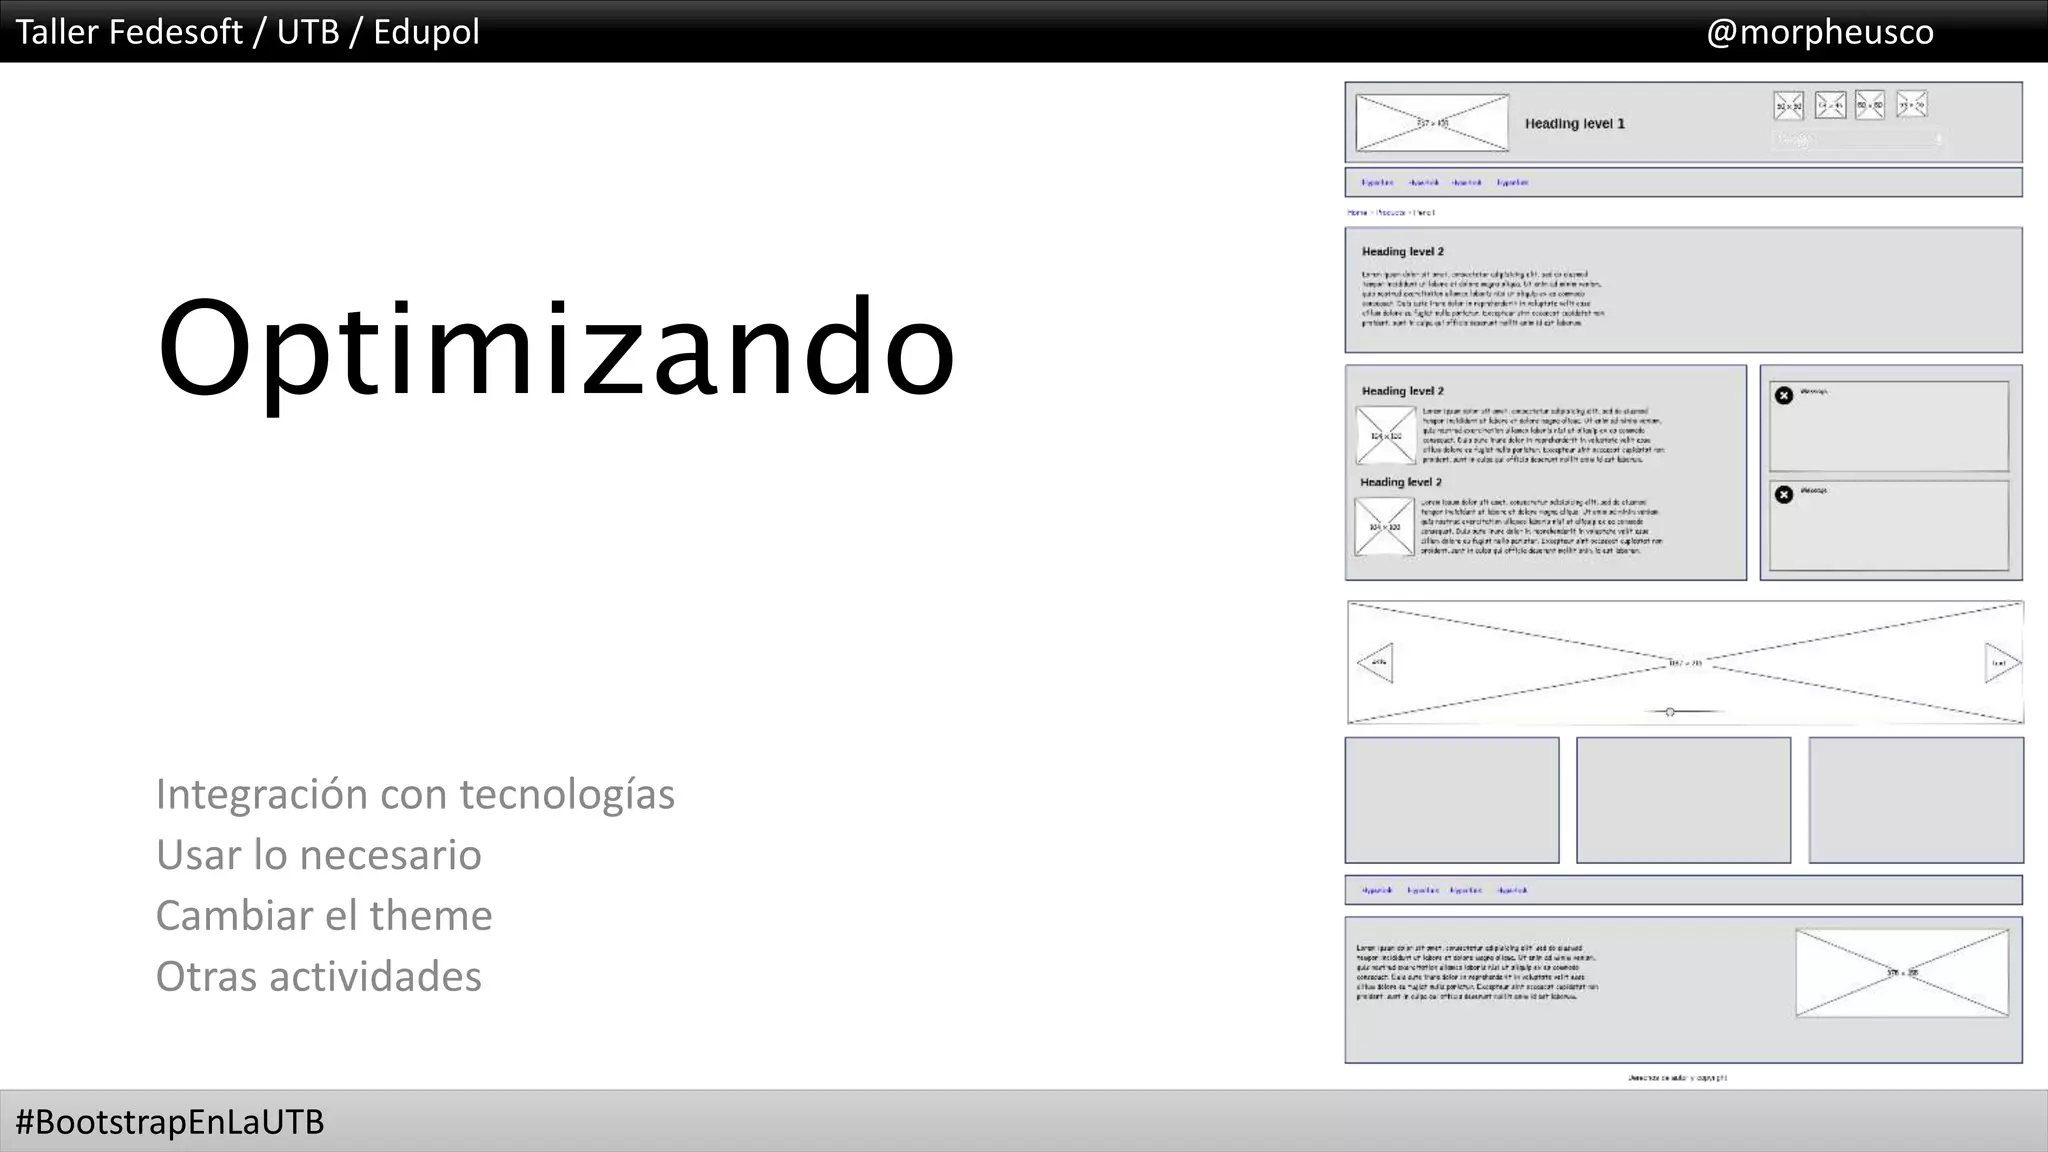
Task: Click the search field in the wireframe header
Action: pos(1858,140)
